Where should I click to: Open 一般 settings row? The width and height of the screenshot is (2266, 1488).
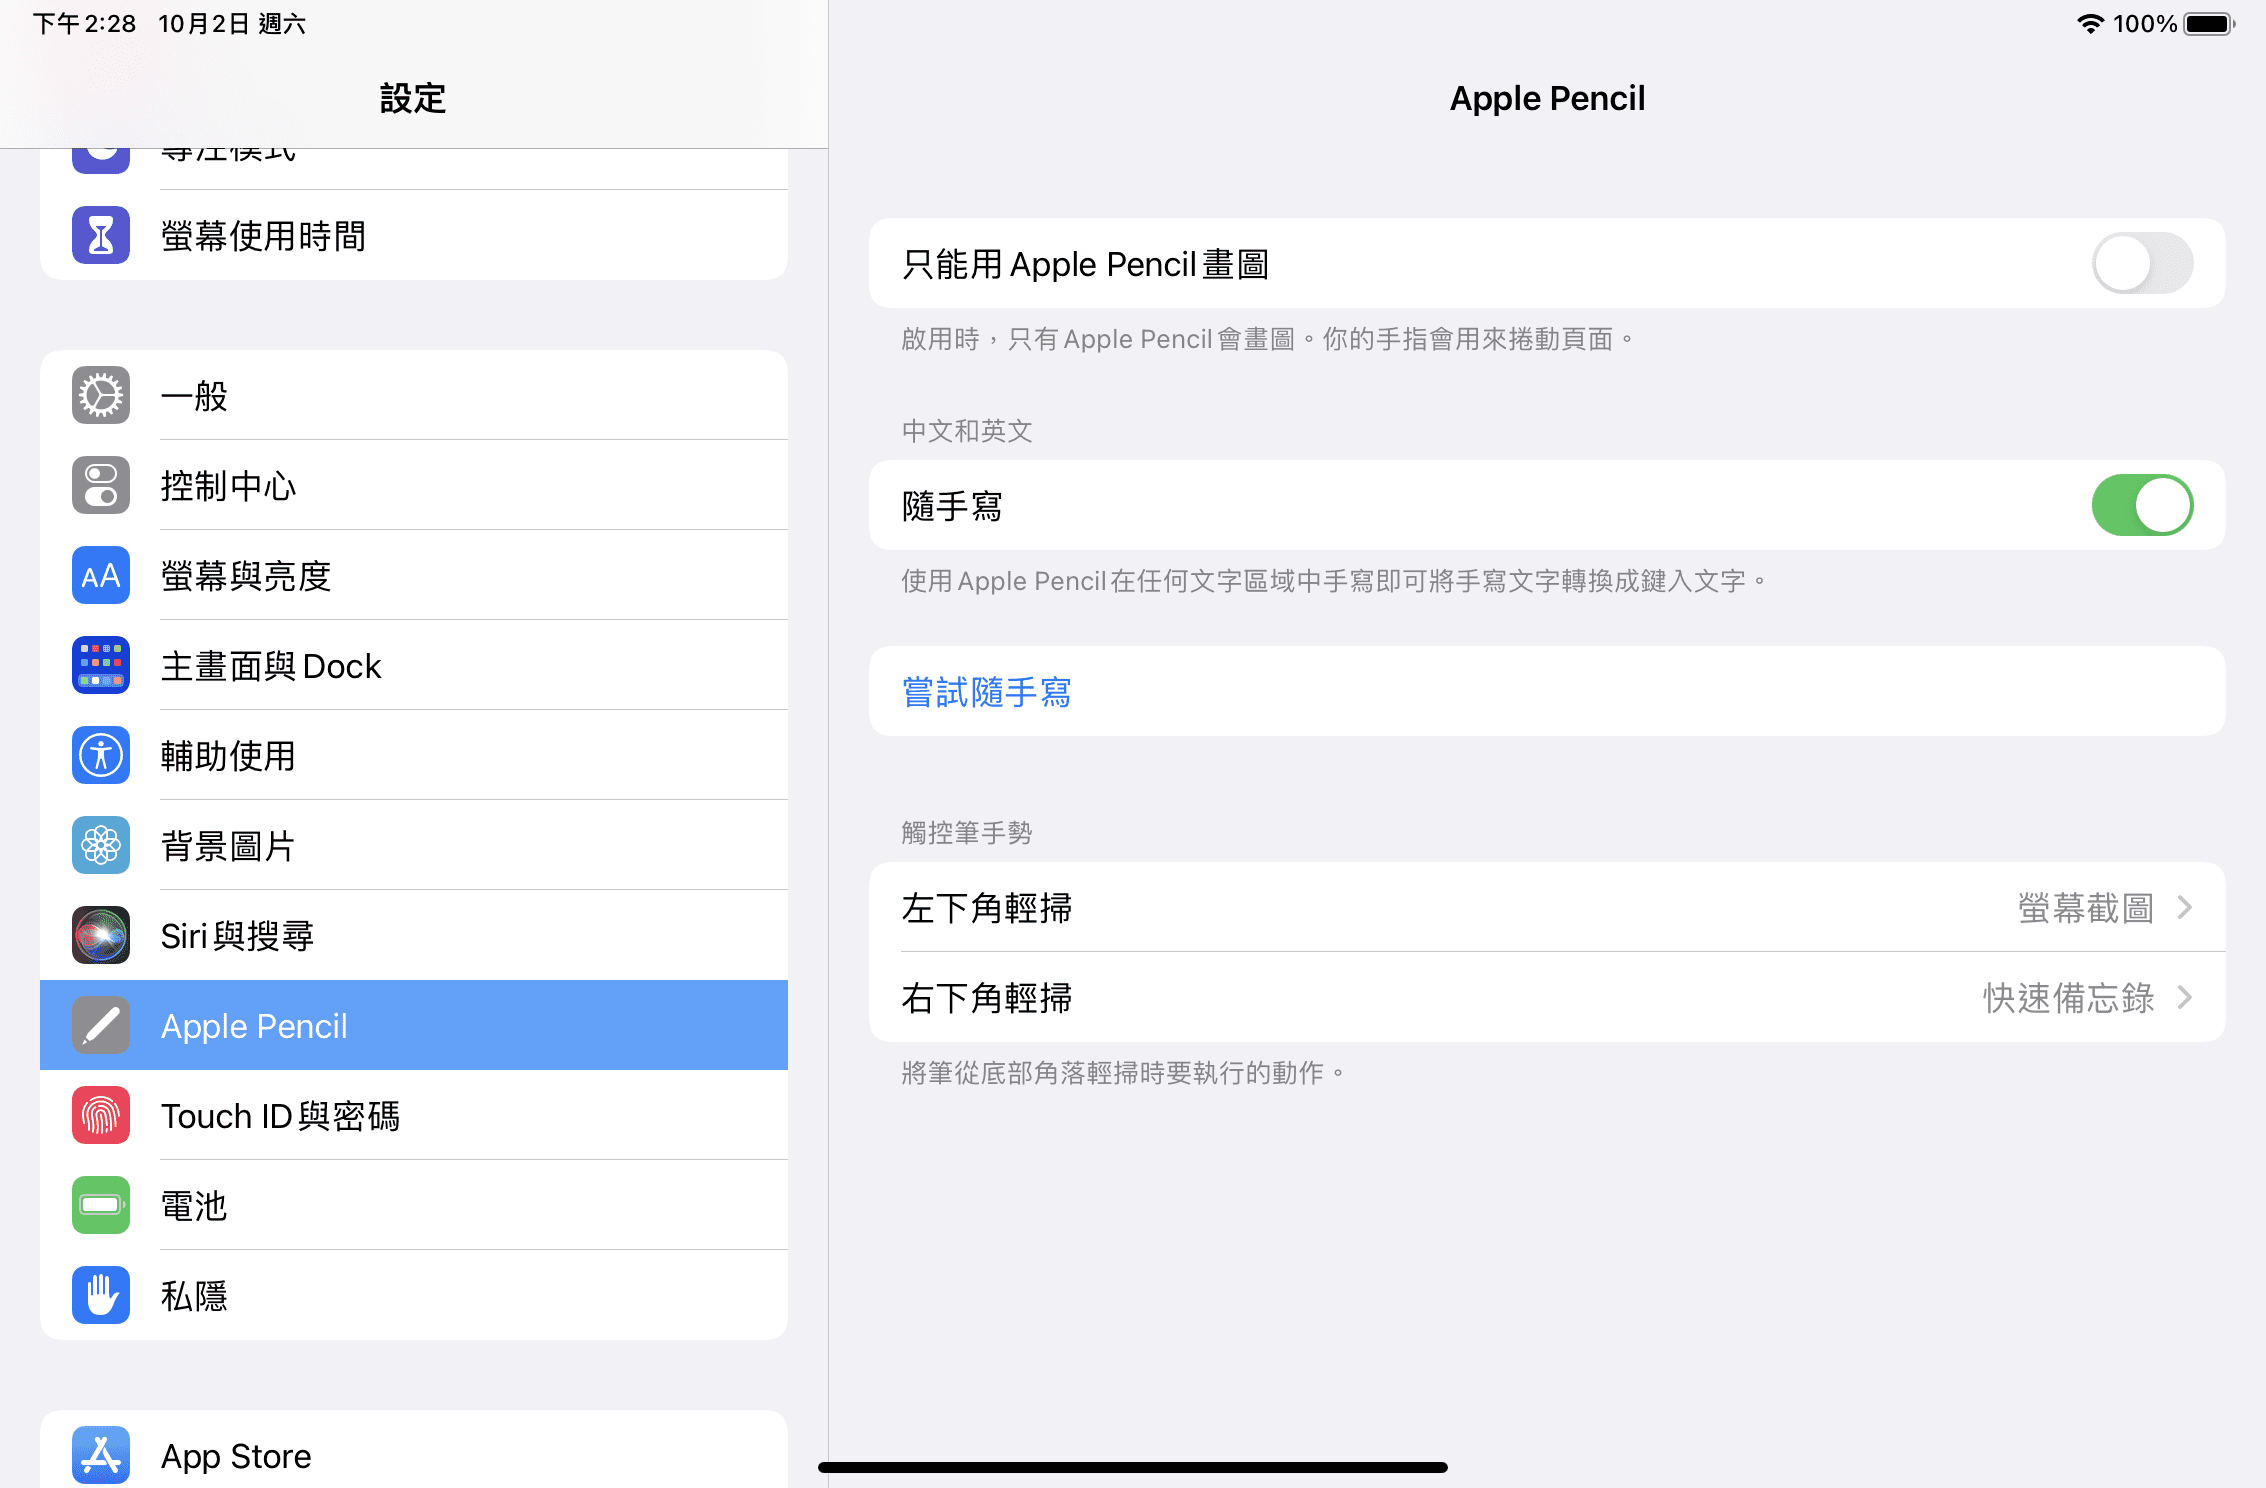[414, 395]
